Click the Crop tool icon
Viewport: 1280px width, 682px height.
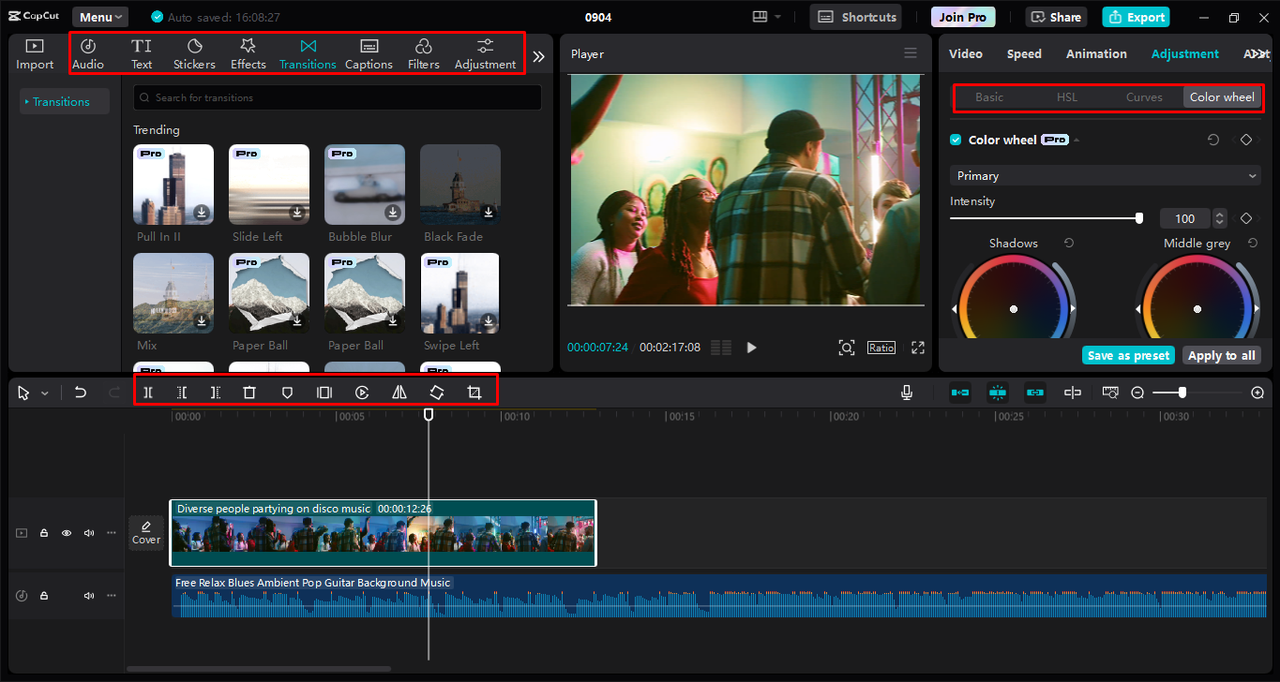click(x=474, y=393)
